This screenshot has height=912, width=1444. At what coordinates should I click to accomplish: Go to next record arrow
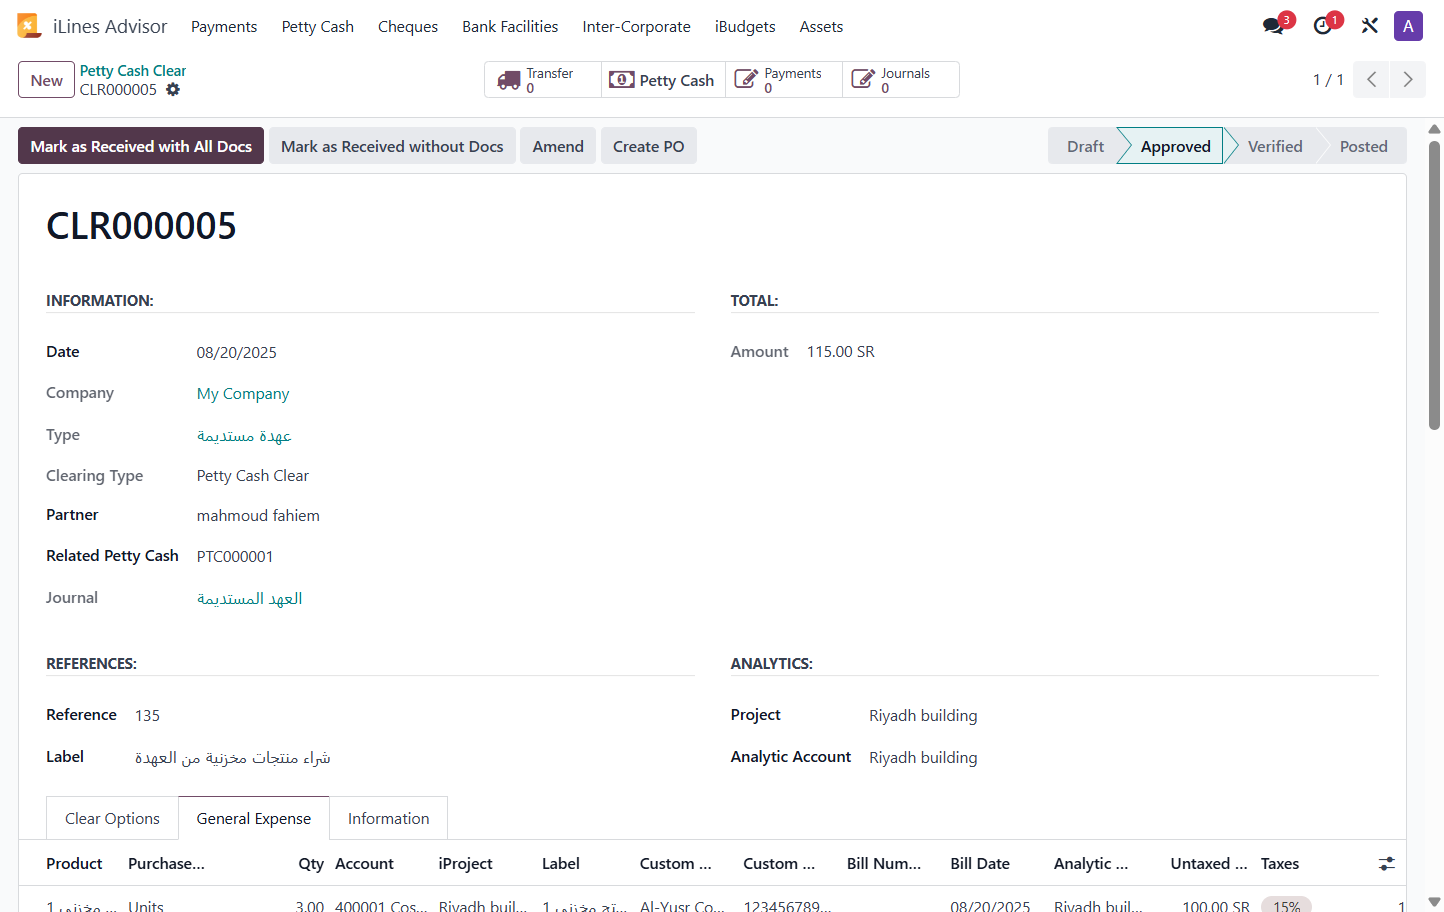[x=1408, y=80]
